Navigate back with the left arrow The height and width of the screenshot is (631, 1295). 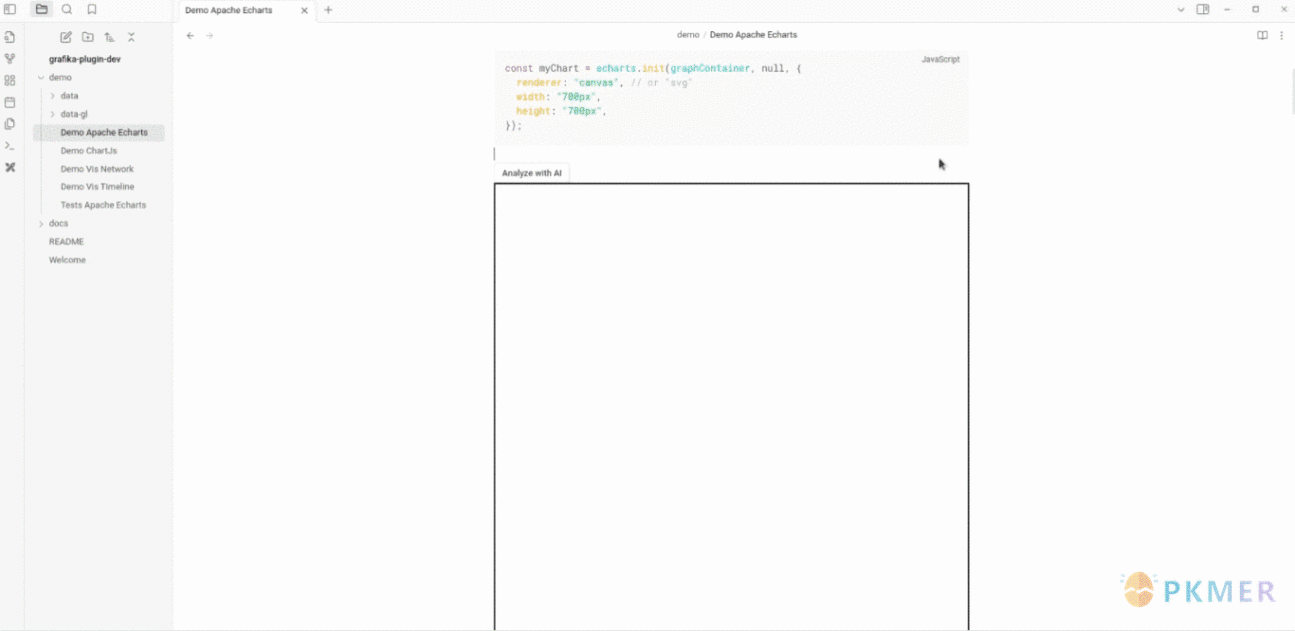click(x=190, y=35)
